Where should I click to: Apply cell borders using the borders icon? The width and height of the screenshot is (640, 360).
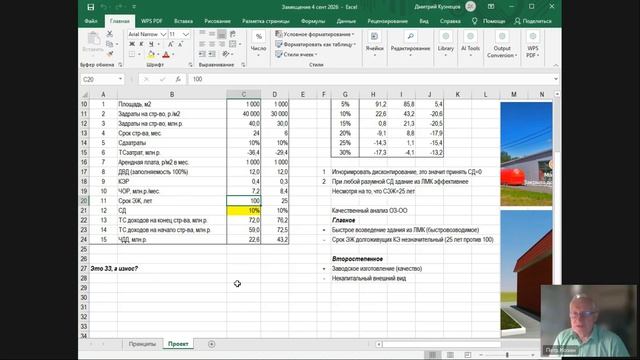pos(132,54)
